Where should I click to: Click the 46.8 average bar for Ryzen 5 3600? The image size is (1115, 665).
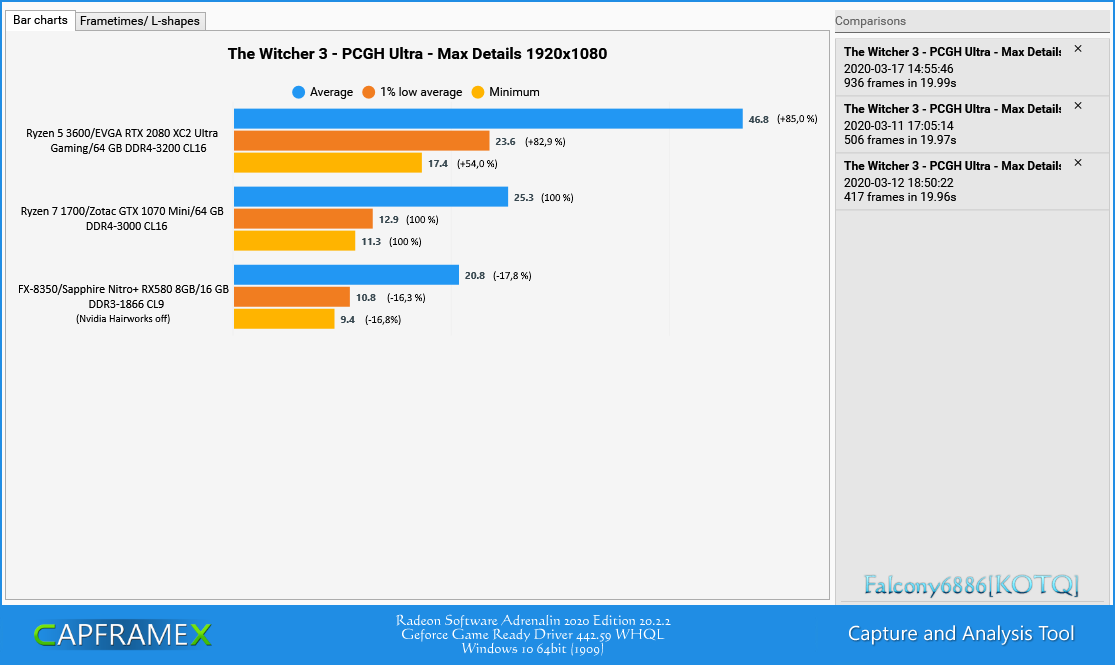(x=488, y=119)
